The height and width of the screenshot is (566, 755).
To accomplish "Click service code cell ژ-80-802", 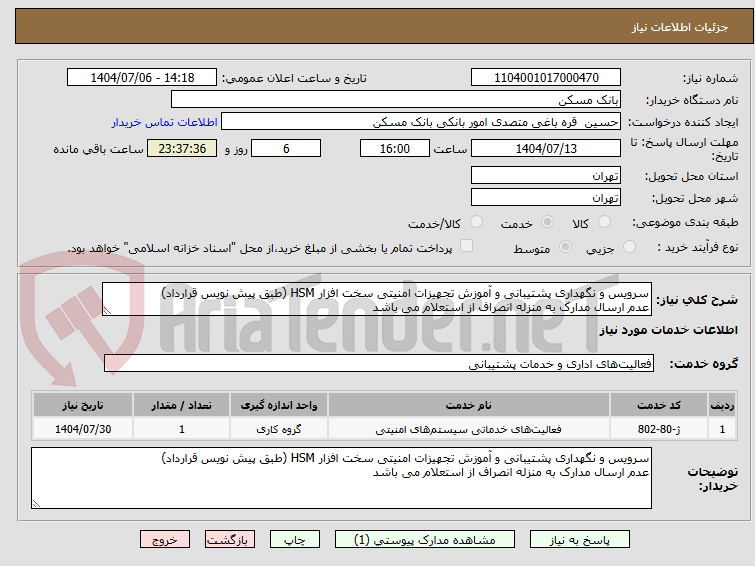I will pyautogui.click(x=658, y=429).
